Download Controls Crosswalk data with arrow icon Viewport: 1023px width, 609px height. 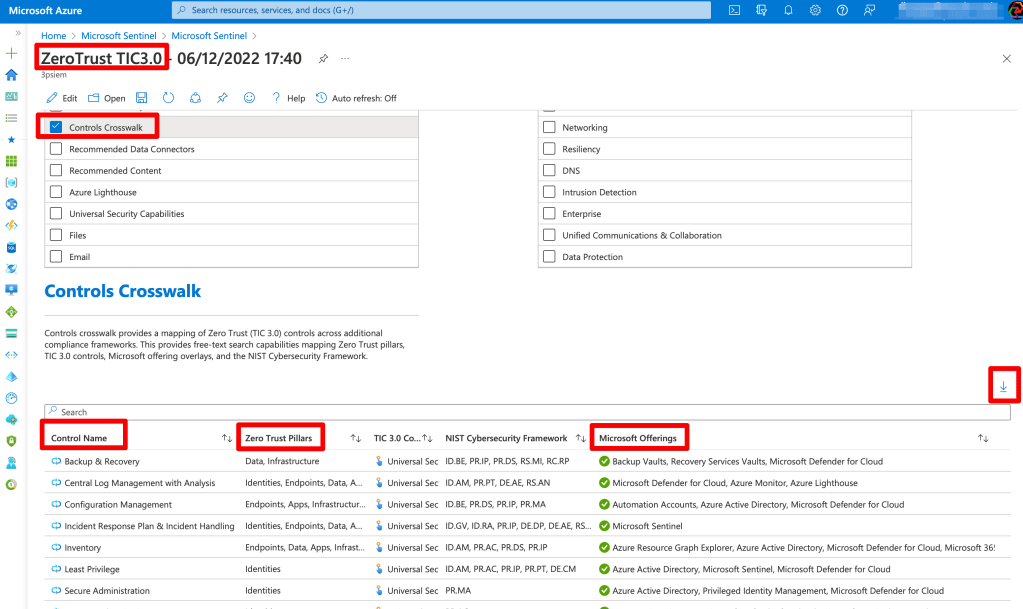(x=1004, y=386)
